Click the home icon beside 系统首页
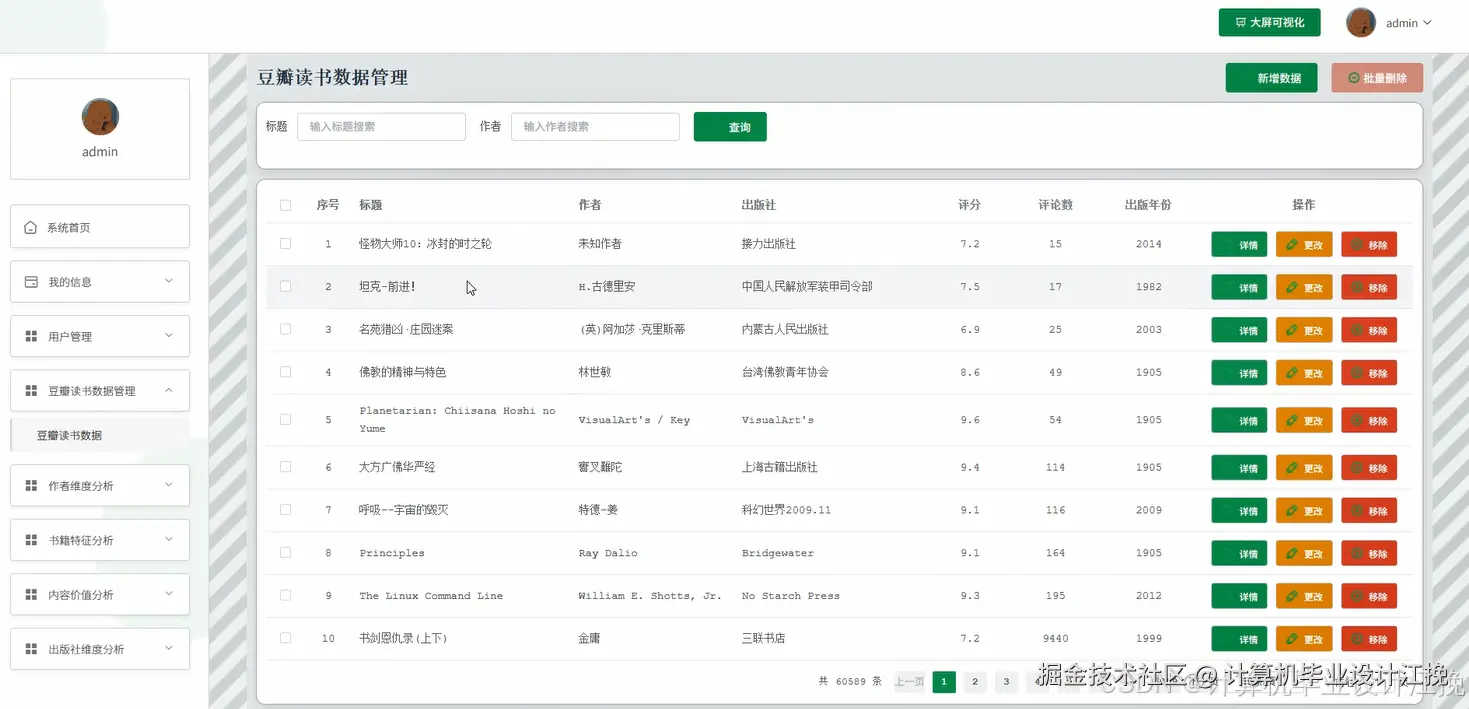This screenshot has height=709, width=1469. coord(31,228)
